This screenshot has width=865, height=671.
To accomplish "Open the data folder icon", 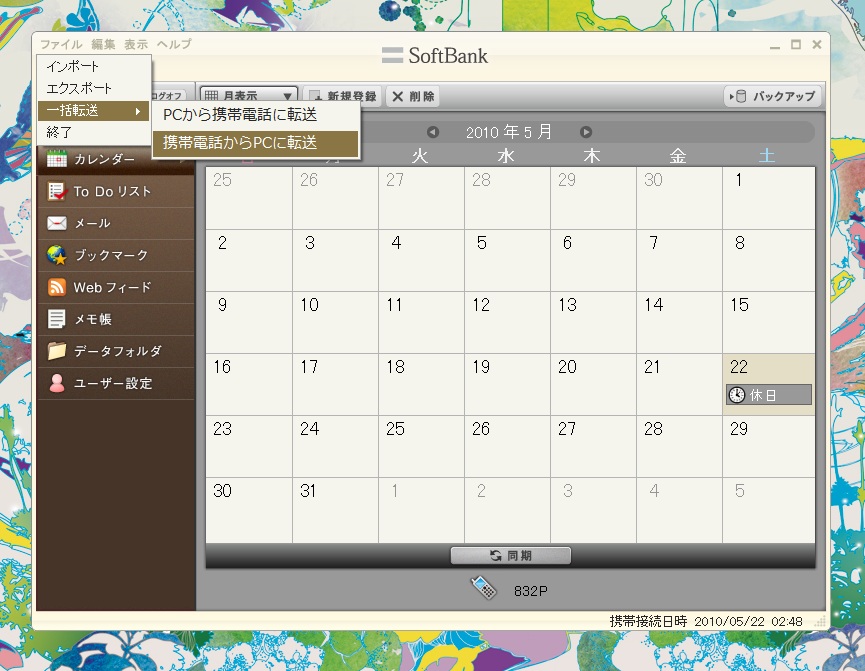I will click(x=57, y=351).
